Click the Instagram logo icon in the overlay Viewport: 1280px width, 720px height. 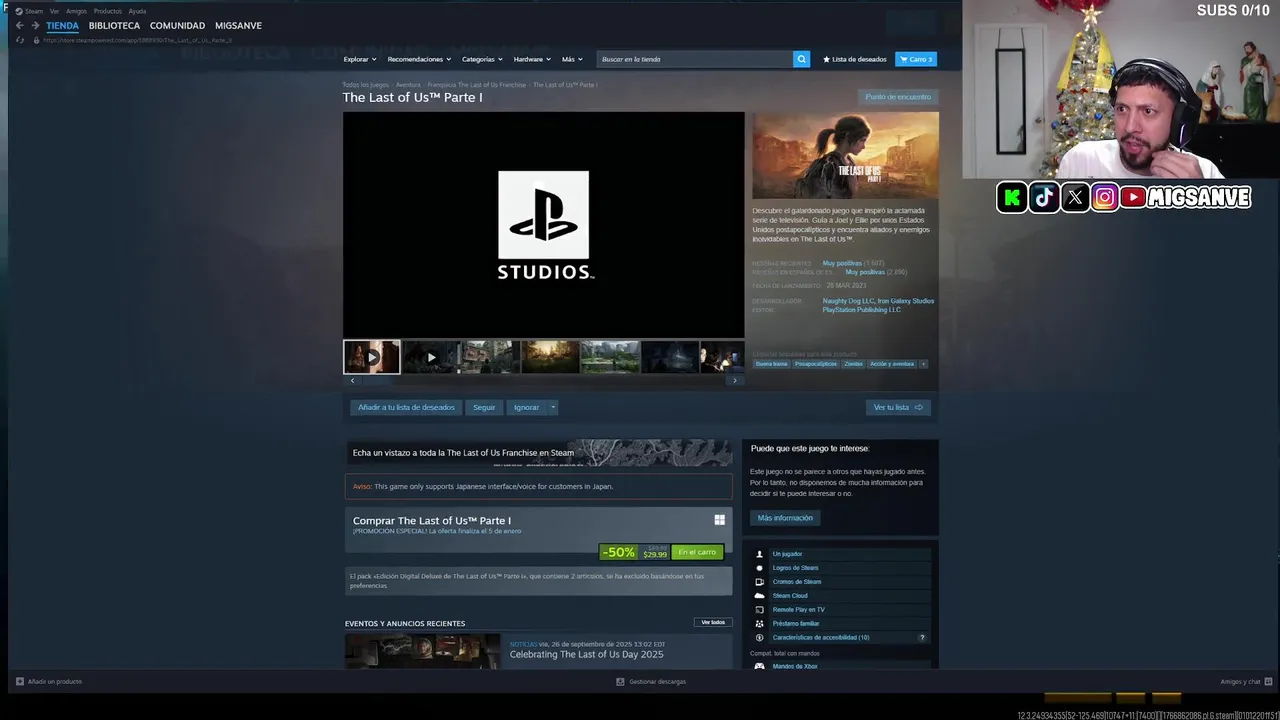1105,197
